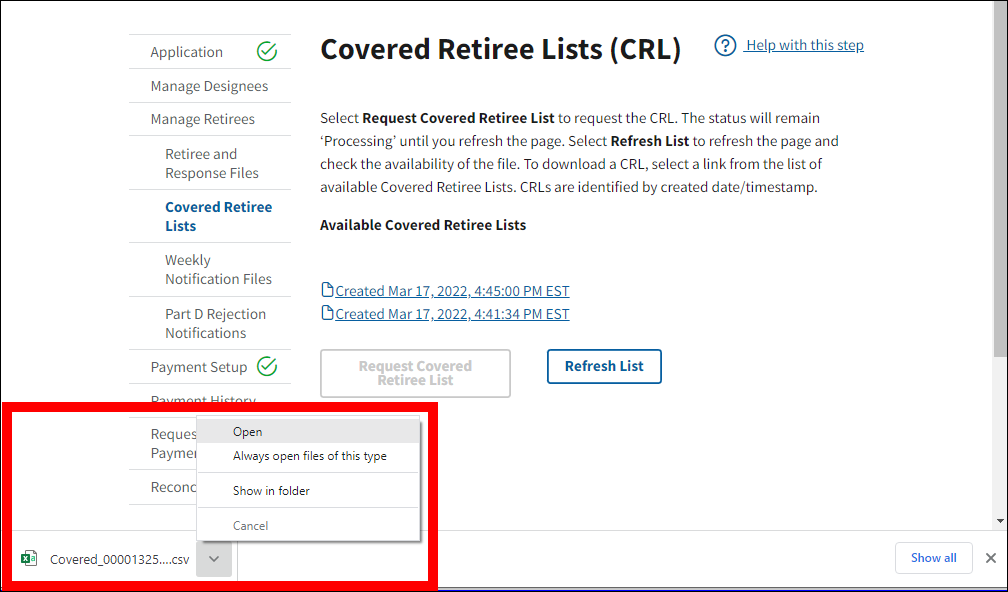This screenshot has width=1008, height=592.
Task: Select Open from the context menu
Action: (x=248, y=432)
